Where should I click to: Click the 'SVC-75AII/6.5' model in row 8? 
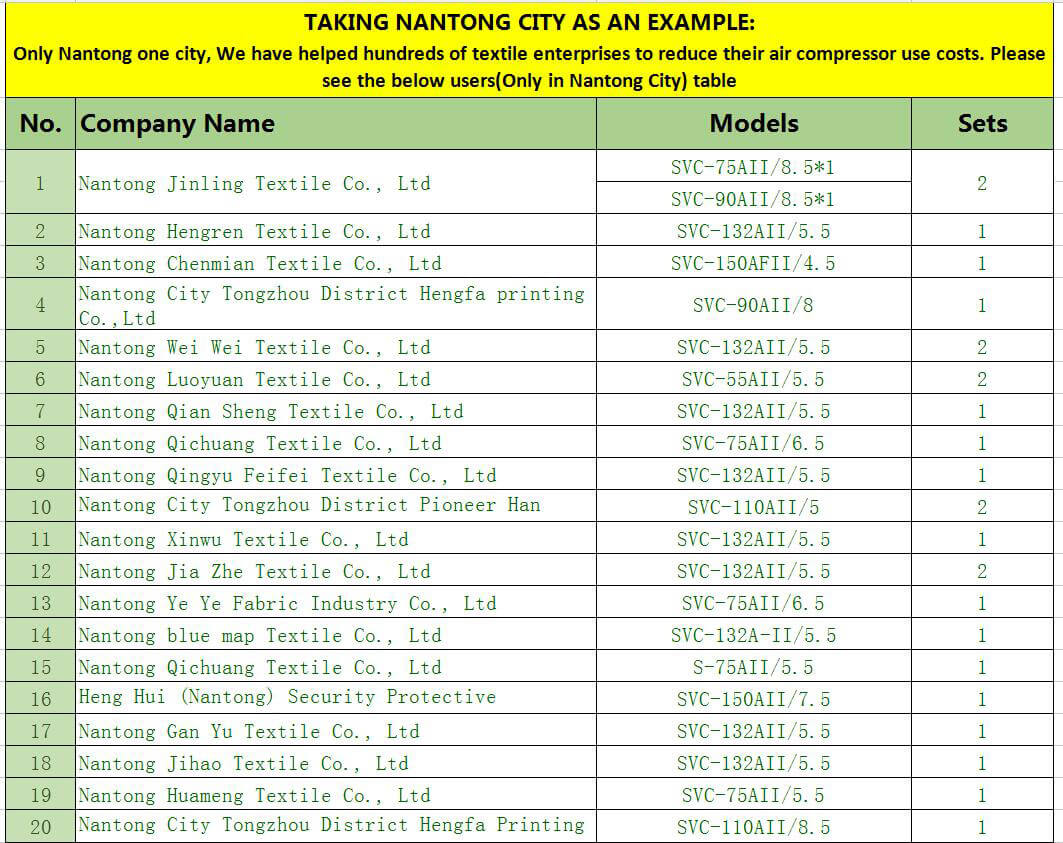[x=754, y=442]
